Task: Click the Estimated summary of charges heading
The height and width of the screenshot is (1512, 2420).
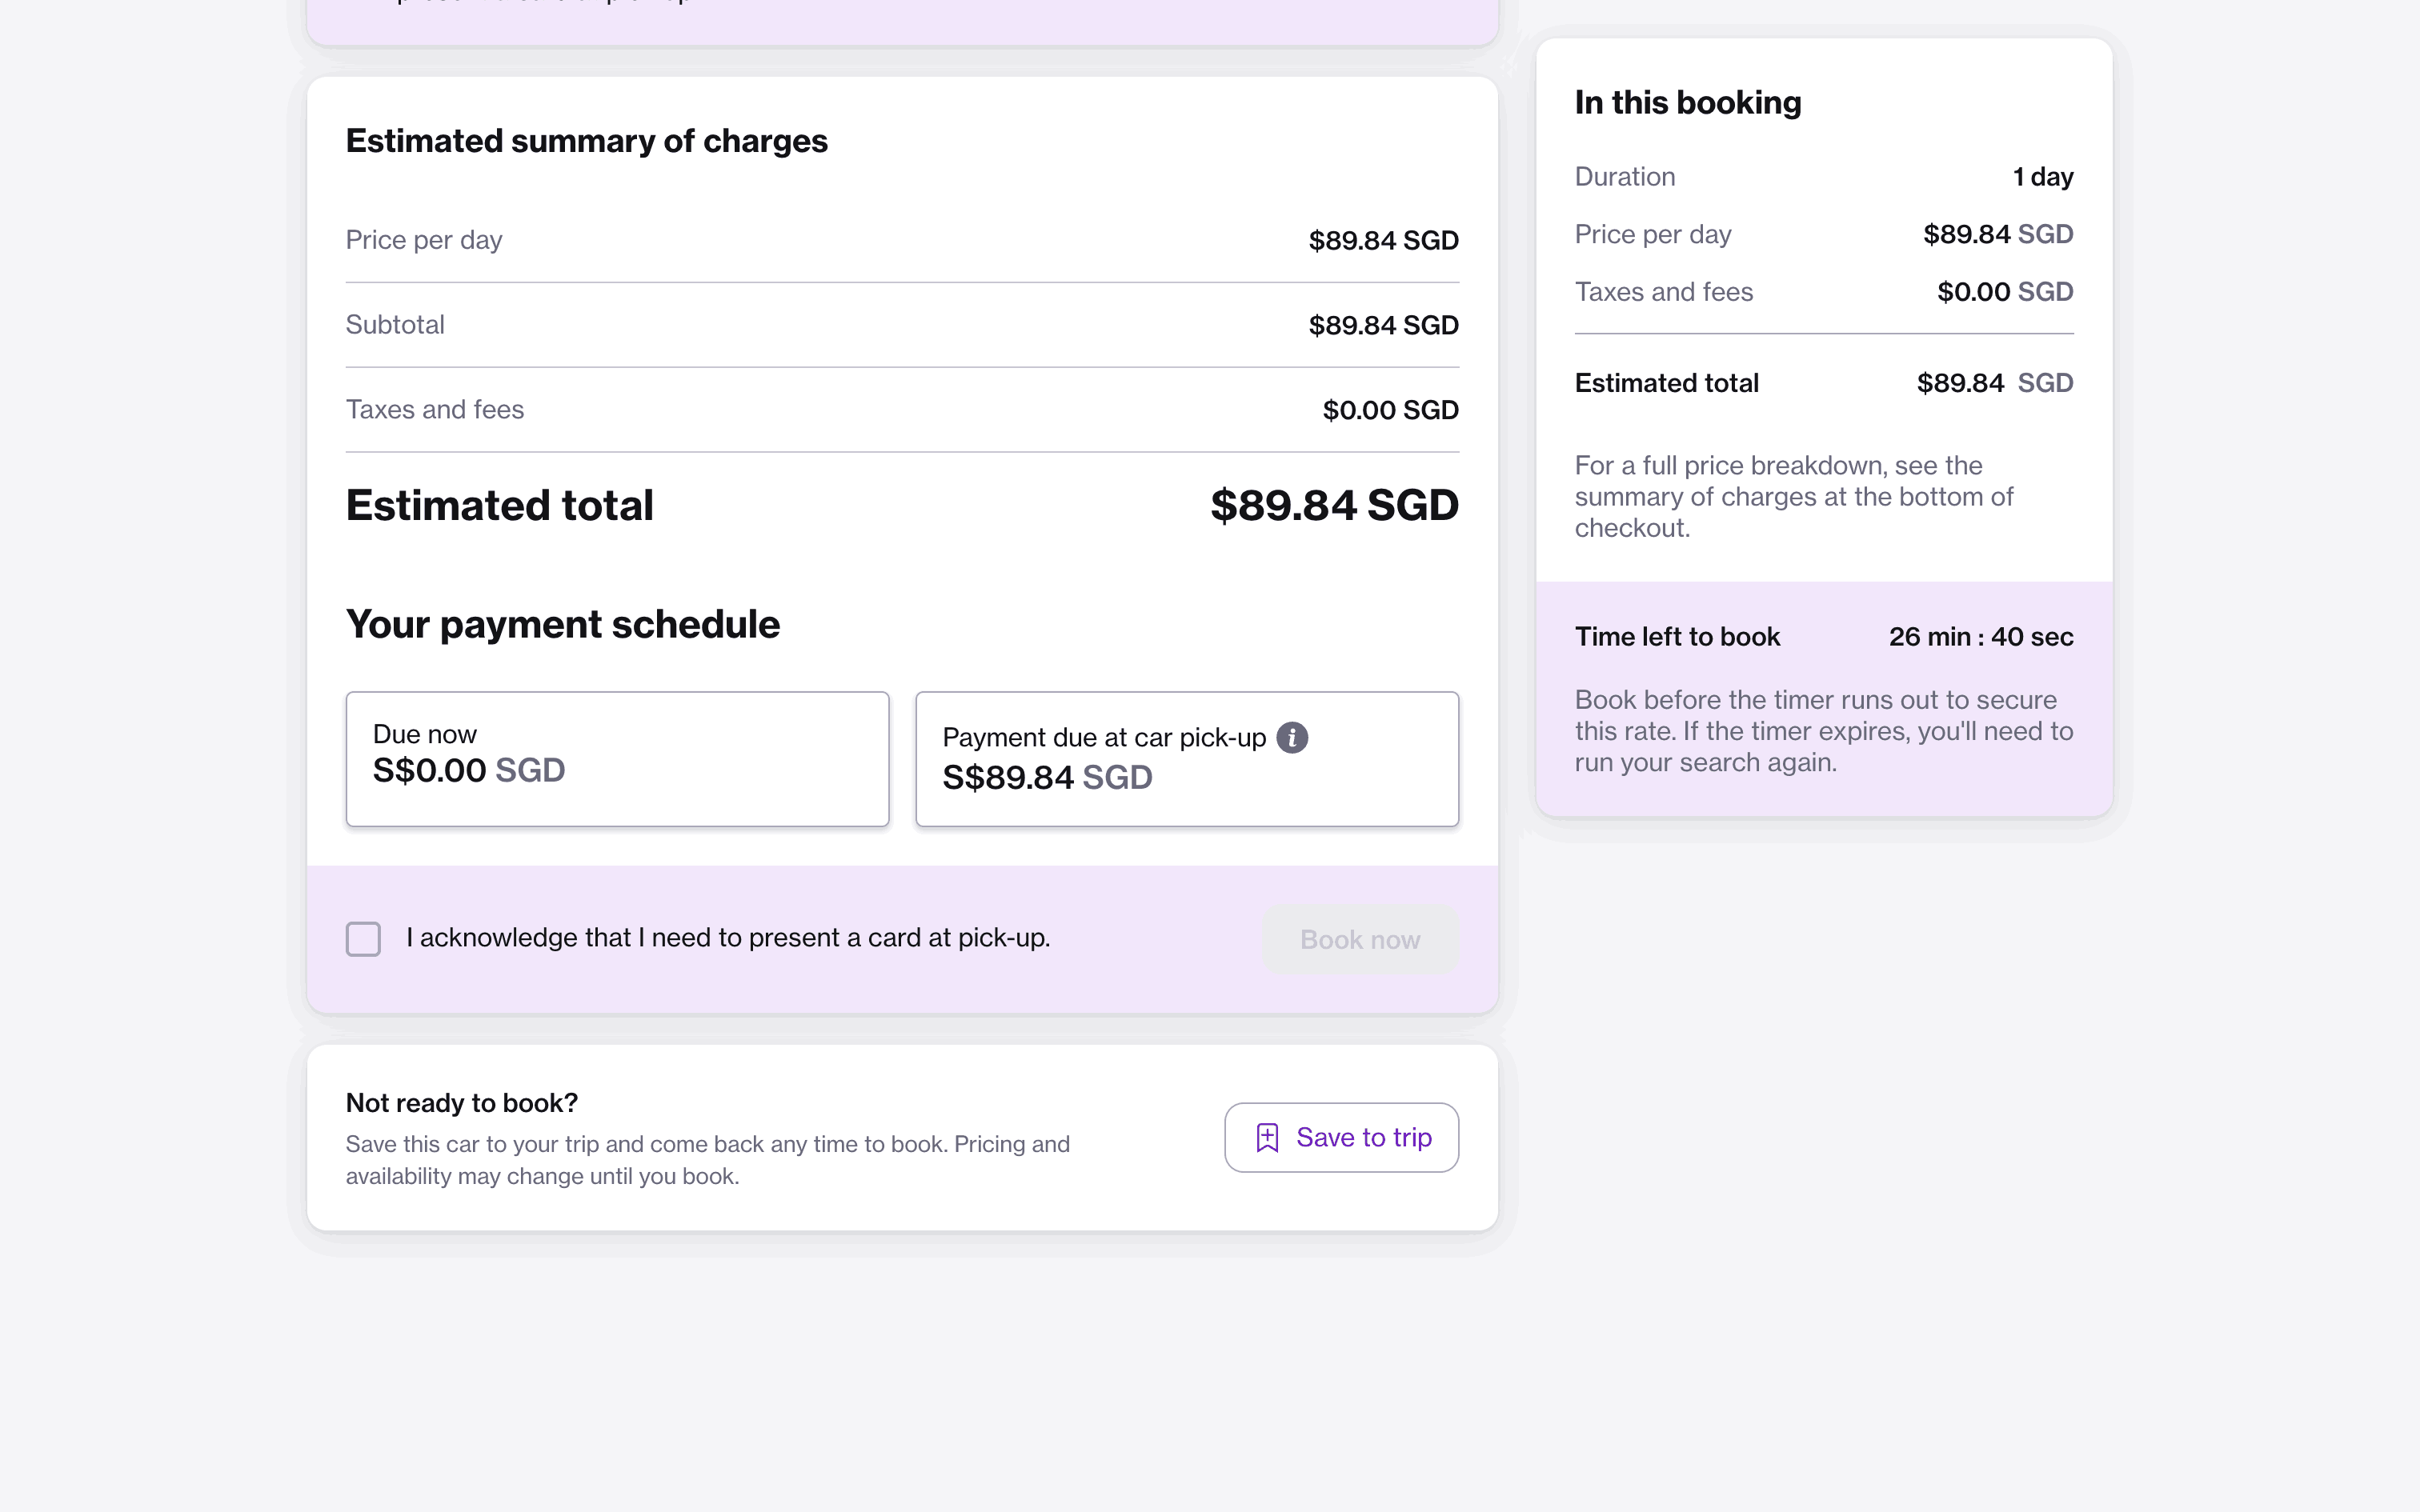Action: 586,141
